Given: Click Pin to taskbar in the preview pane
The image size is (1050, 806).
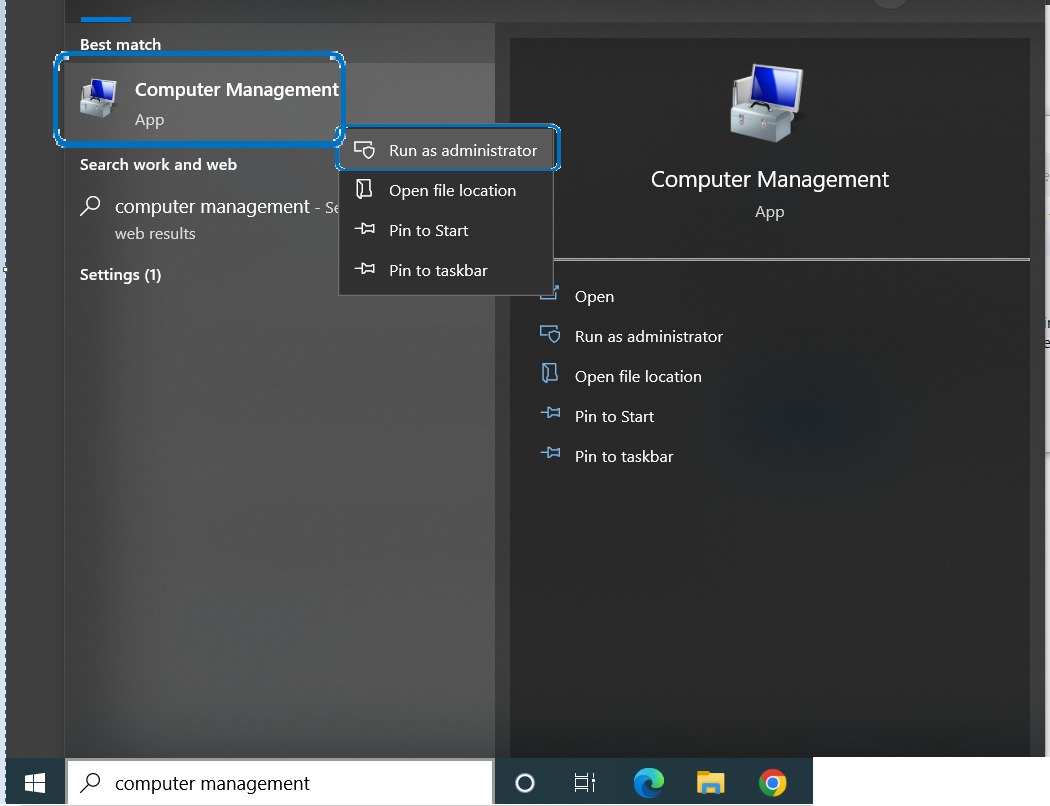Looking at the screenshot, I should click(x=624, y=457).
